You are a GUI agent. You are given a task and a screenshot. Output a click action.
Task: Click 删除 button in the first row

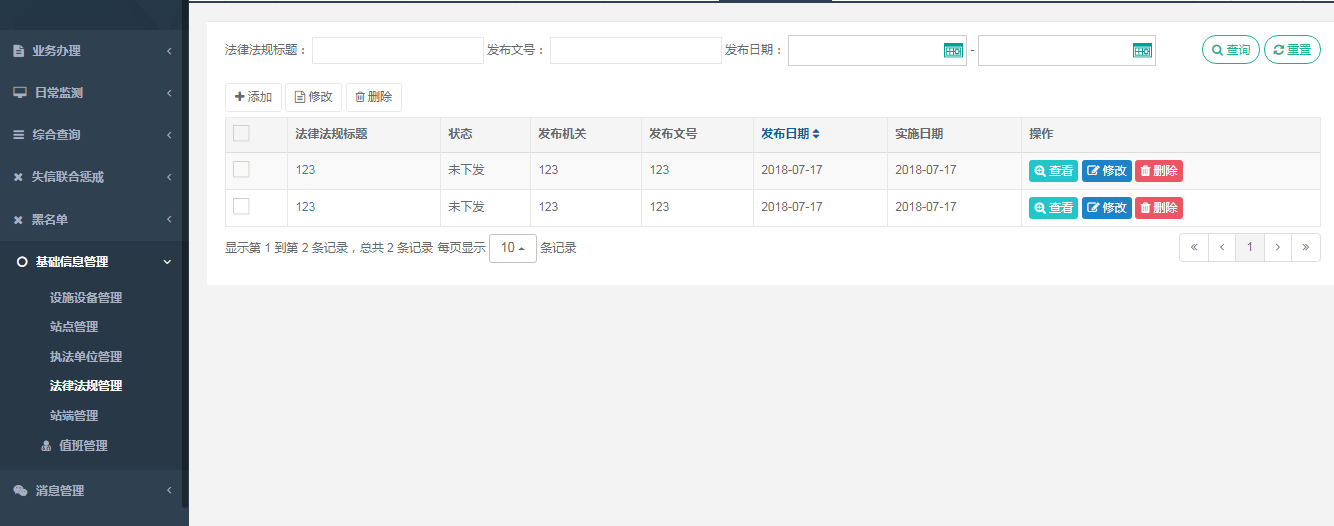point(1159,171)
